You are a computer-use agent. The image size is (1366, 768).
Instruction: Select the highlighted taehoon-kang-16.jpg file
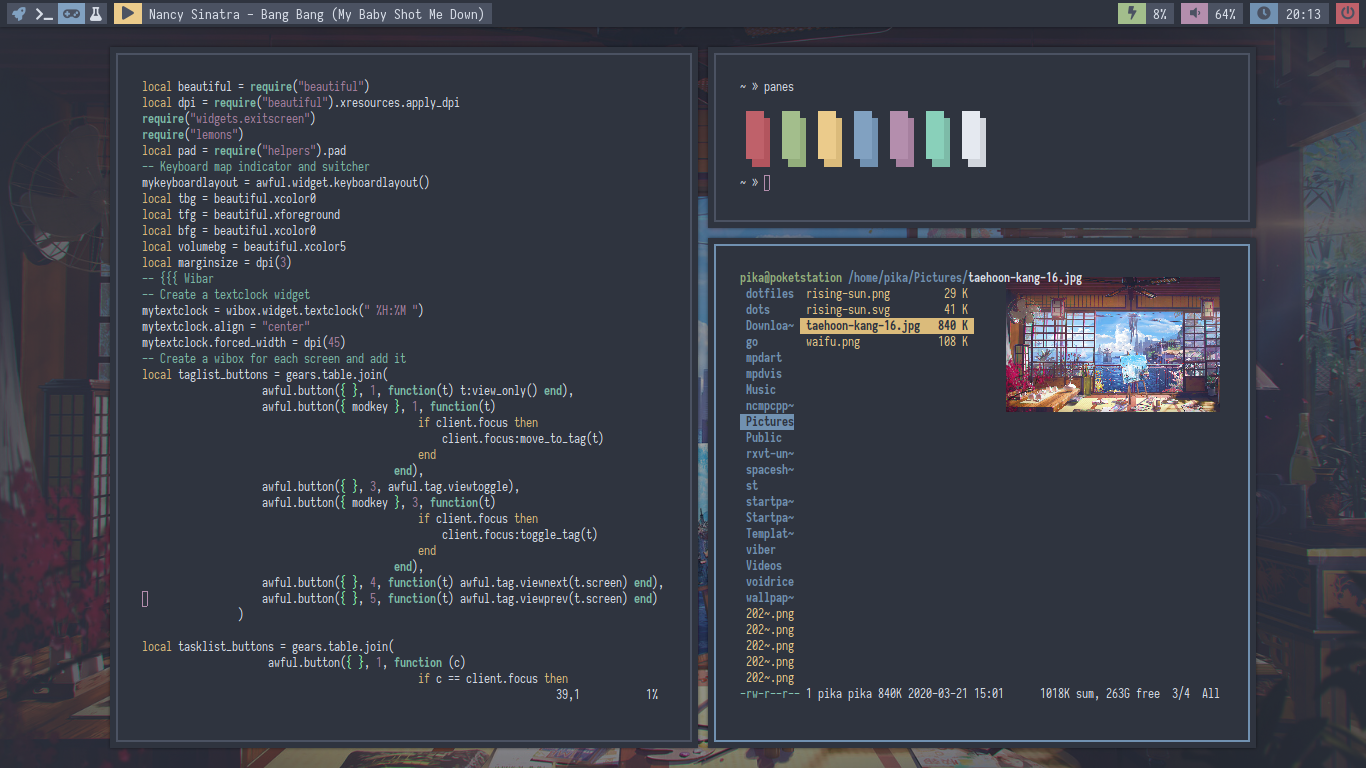point(887,326)
